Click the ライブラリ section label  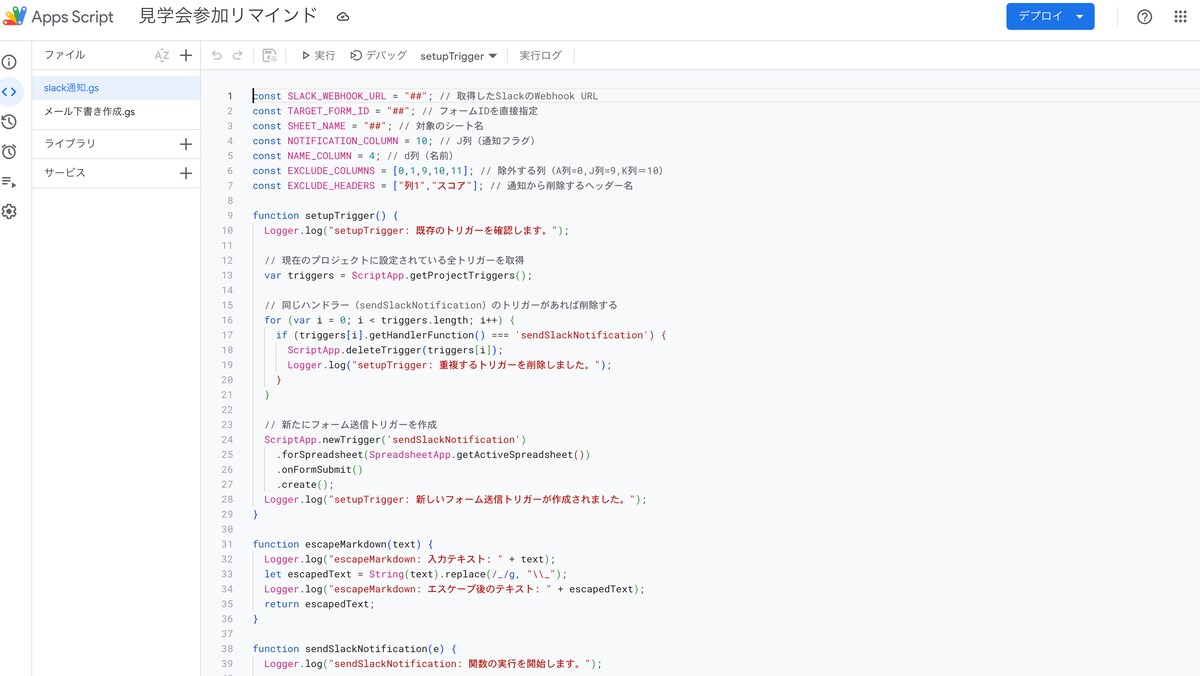click(70, 144)
